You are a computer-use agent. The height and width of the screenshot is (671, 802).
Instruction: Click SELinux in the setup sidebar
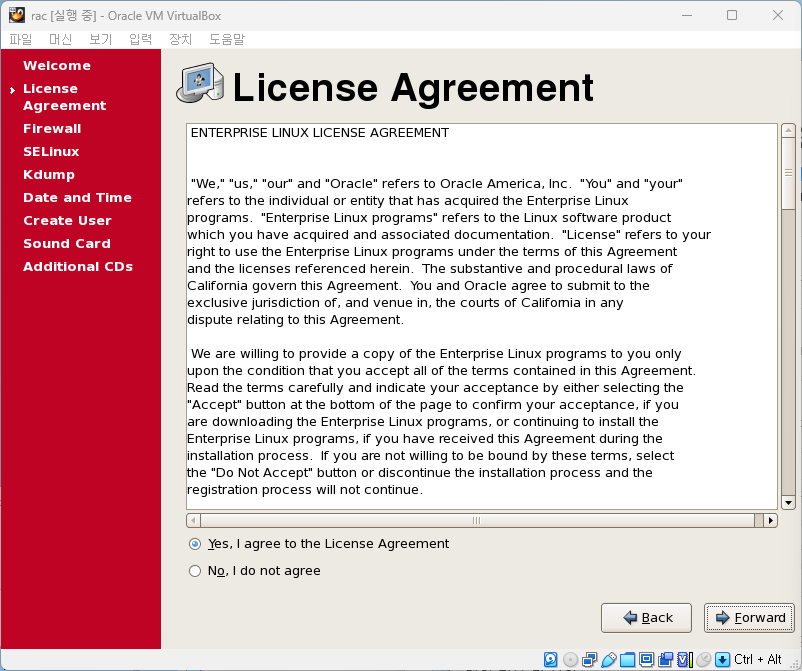[51, 151]
